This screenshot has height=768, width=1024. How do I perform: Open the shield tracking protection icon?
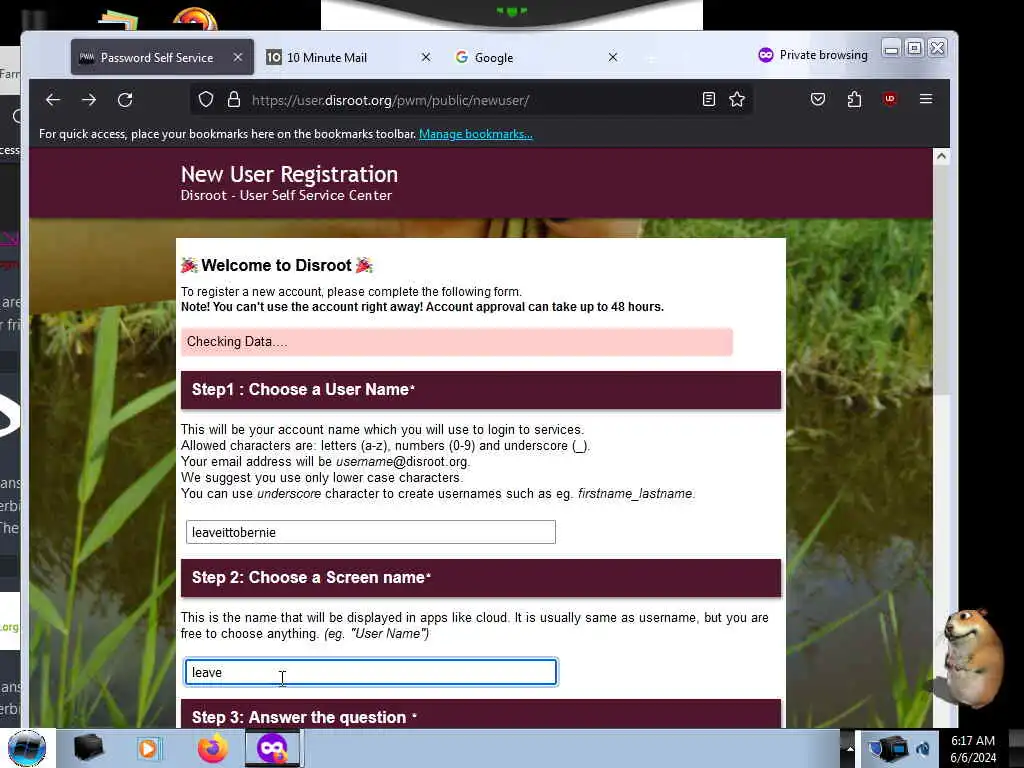(x=206, y=100)
